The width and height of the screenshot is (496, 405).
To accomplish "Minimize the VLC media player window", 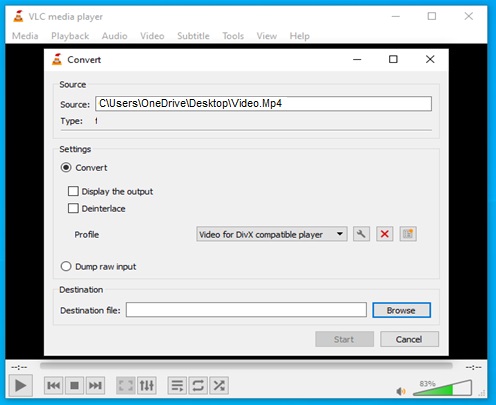I will coord(396,16).
